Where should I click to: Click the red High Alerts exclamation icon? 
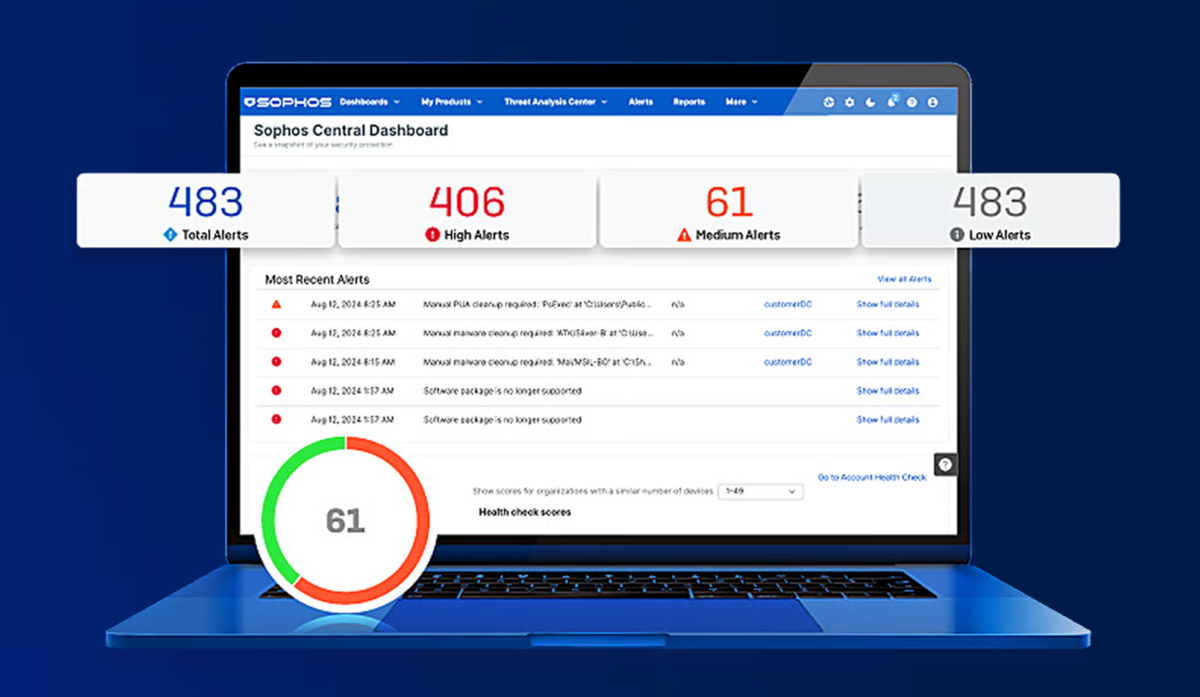click(x=432, y=235)
